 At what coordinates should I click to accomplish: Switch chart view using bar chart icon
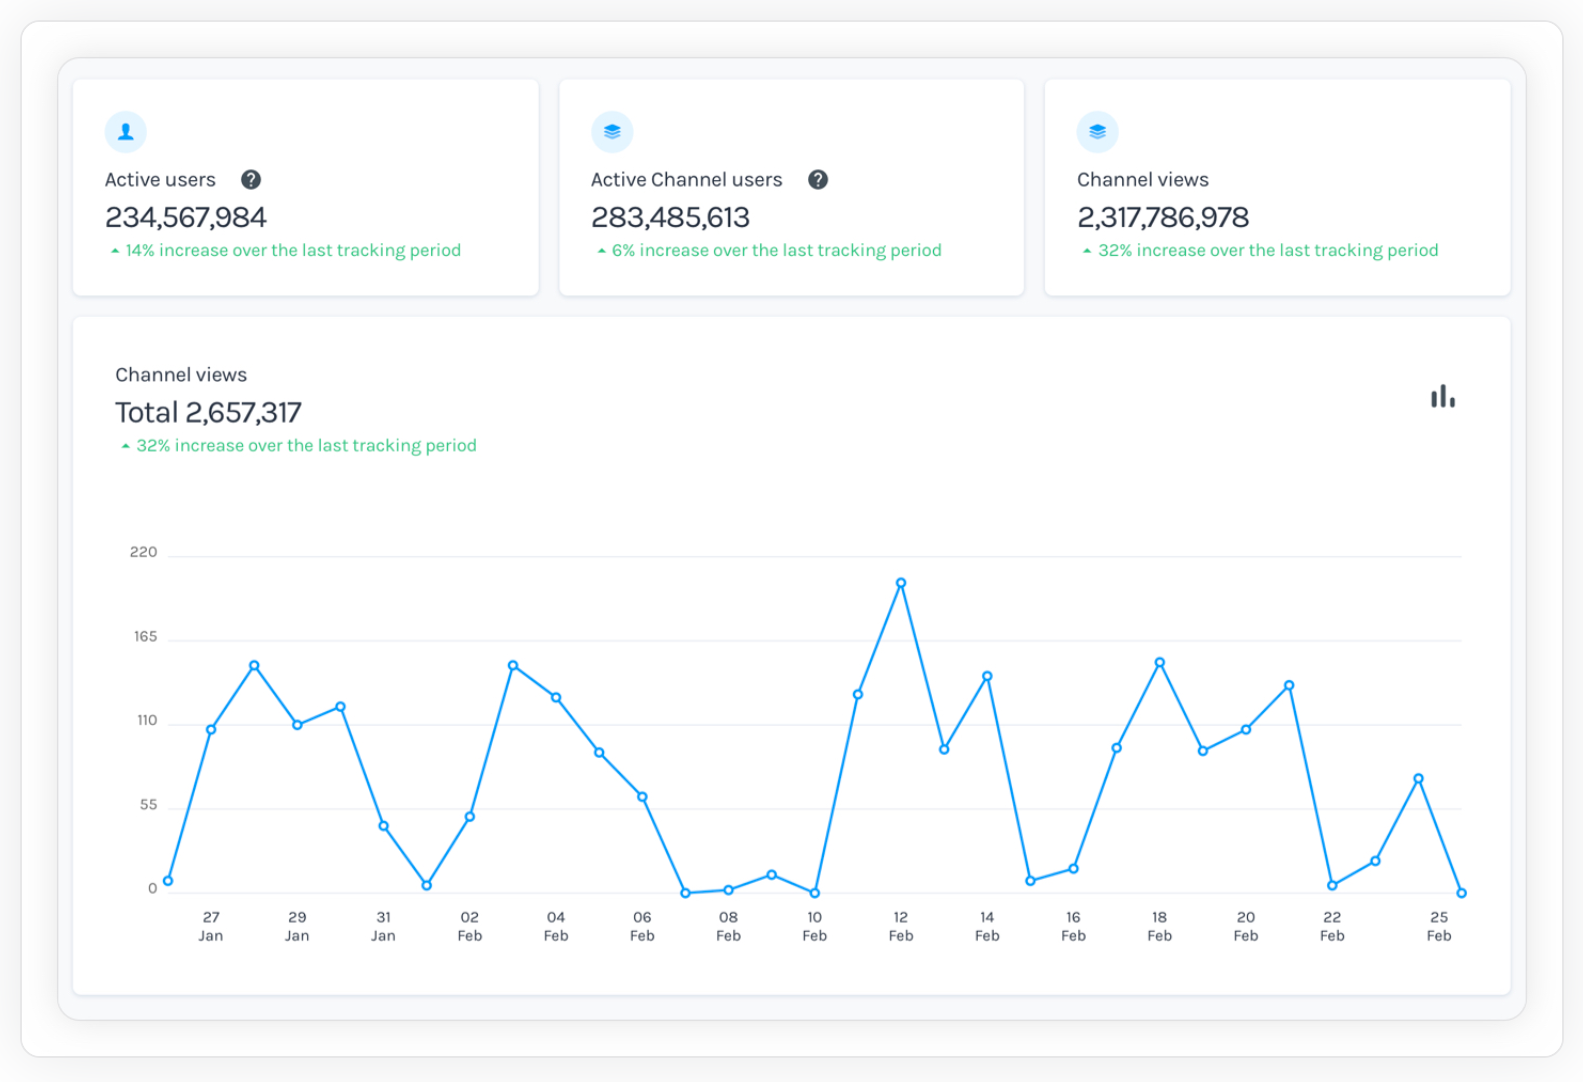(x=1442, y=397)
